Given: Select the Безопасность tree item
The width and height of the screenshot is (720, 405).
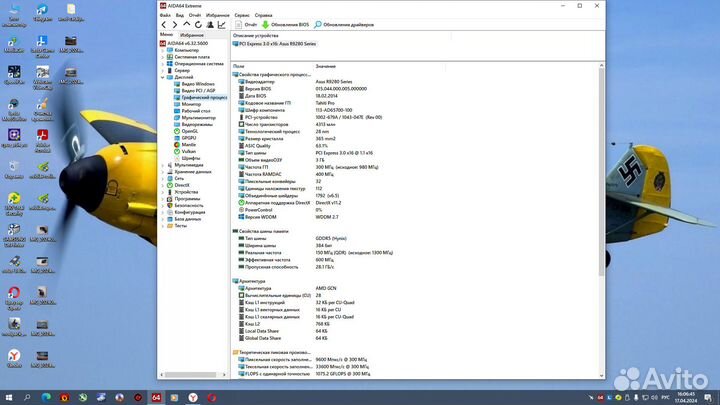Looking at the screenshot, I should tap(185, 205).
